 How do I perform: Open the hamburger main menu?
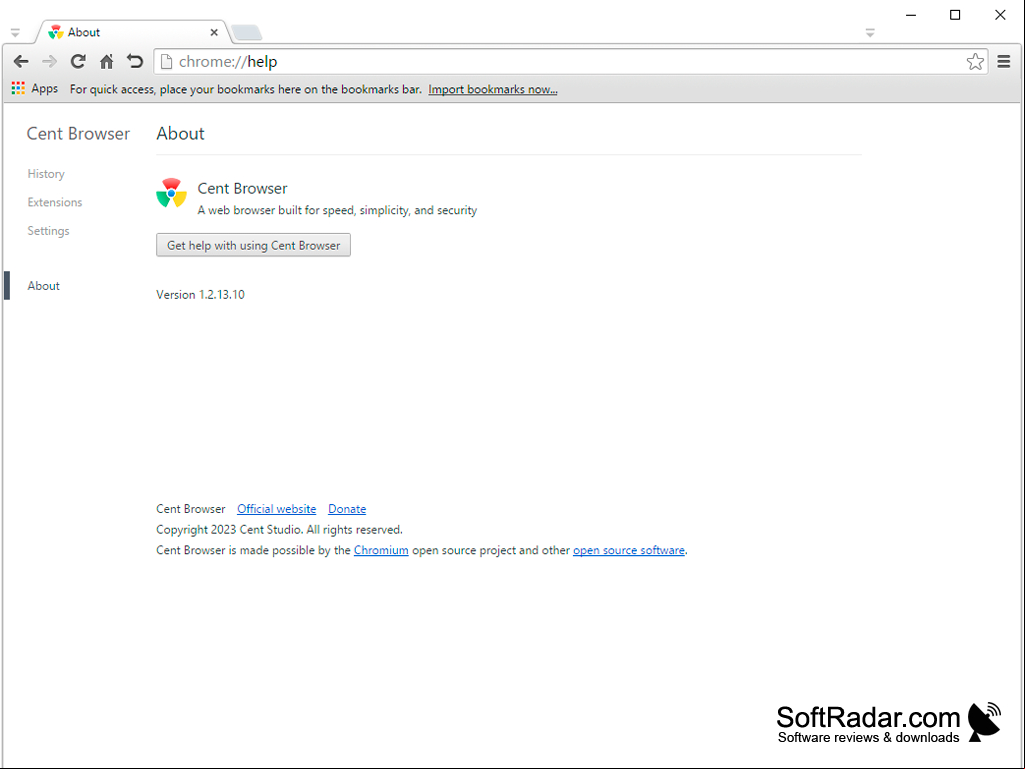pyautogui.click(x=1004, y=61)
